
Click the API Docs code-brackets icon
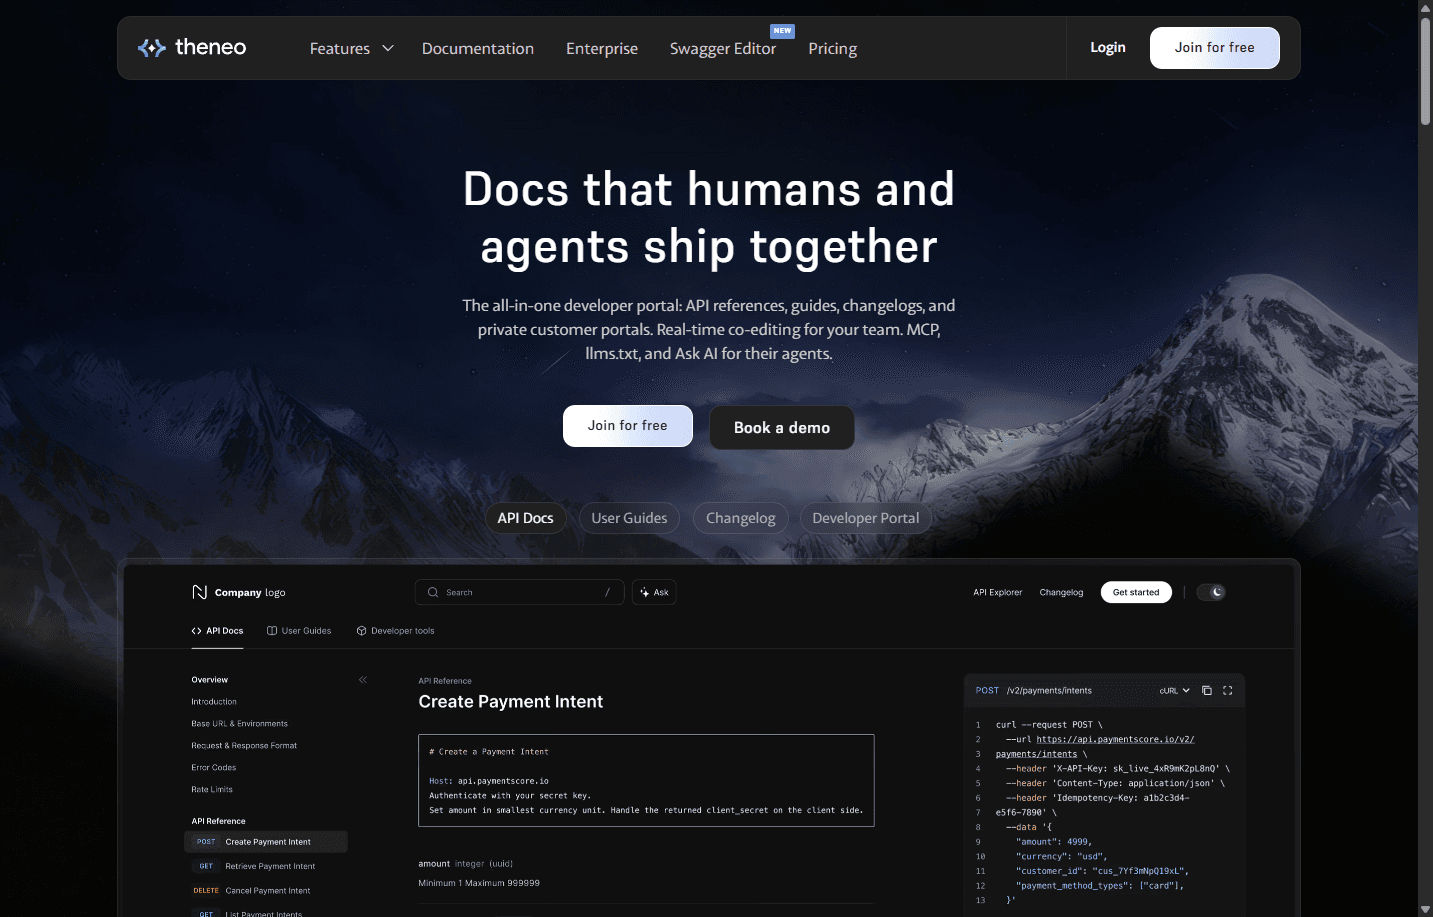(196, 631)
